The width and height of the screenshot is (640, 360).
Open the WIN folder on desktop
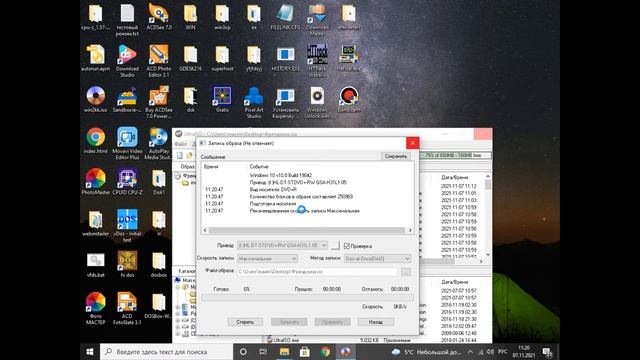click(x=190, y=16)
